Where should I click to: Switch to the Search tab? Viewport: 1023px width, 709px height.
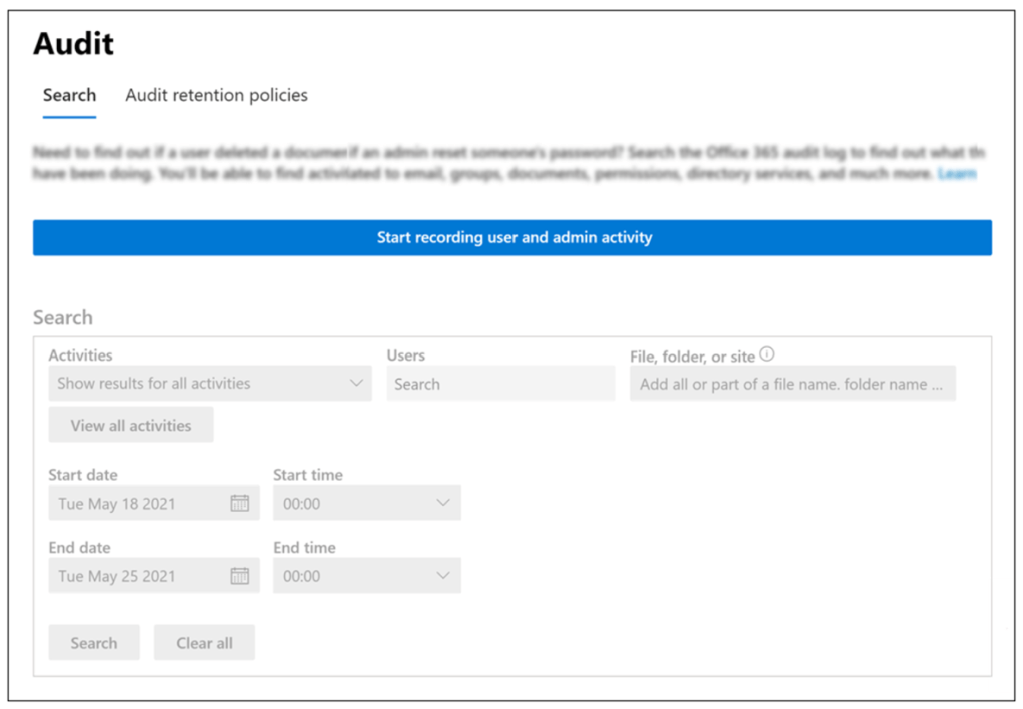point(69,96)
